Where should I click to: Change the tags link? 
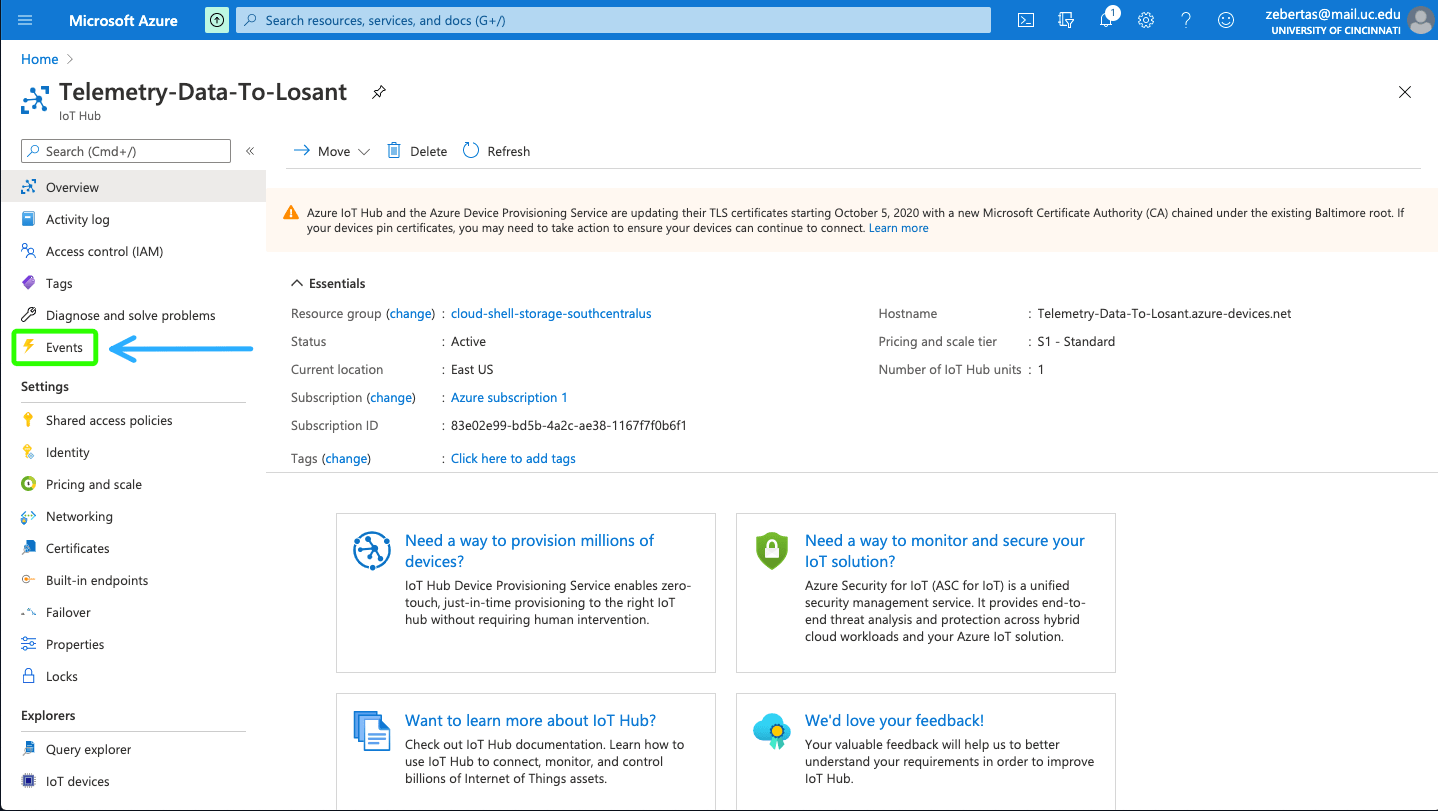pos(346,458)
